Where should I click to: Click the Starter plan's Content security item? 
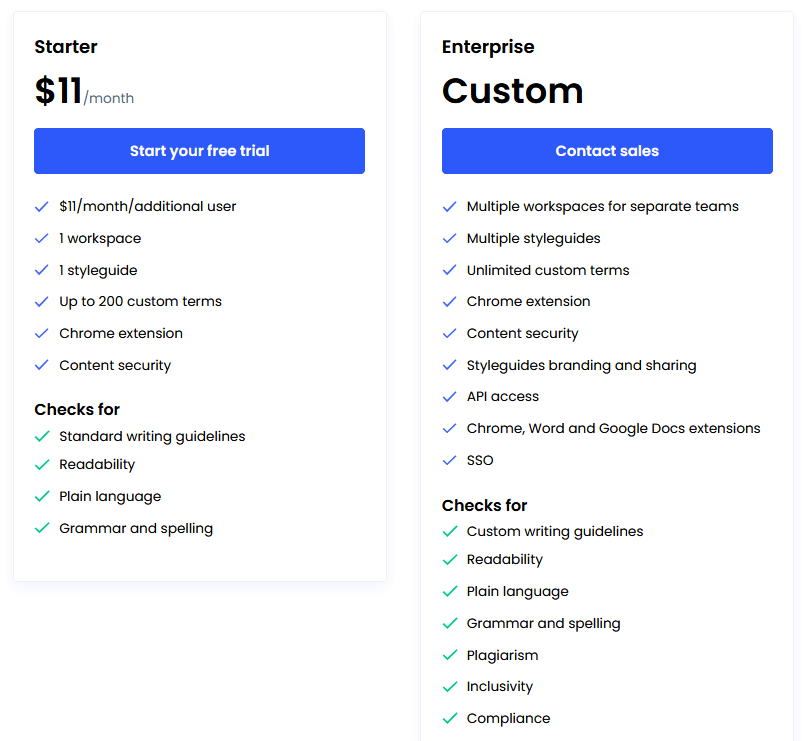tap(115, 365)
